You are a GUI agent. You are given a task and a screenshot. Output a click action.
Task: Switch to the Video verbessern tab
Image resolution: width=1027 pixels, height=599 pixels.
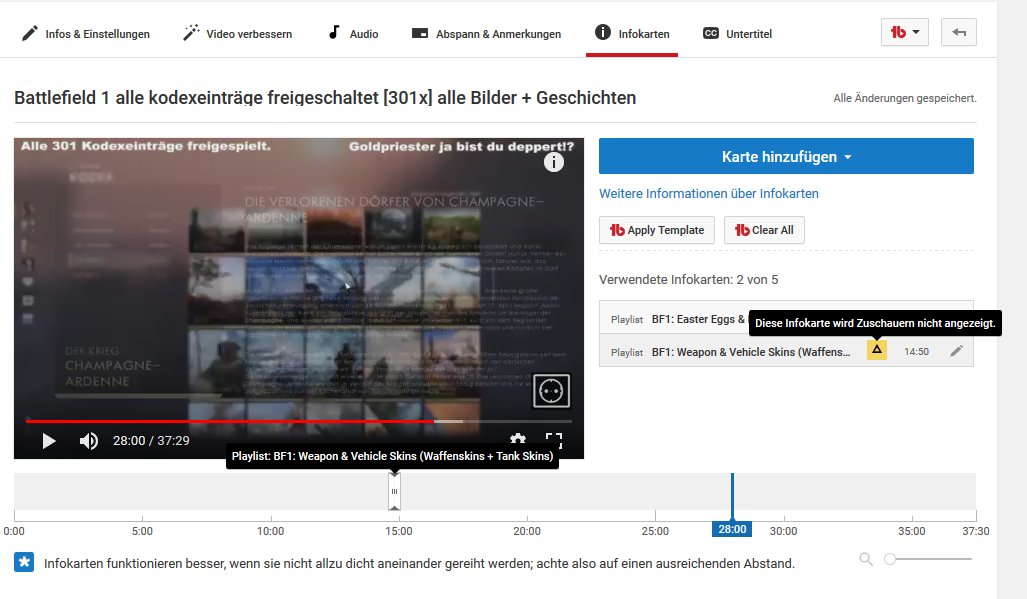238,33
